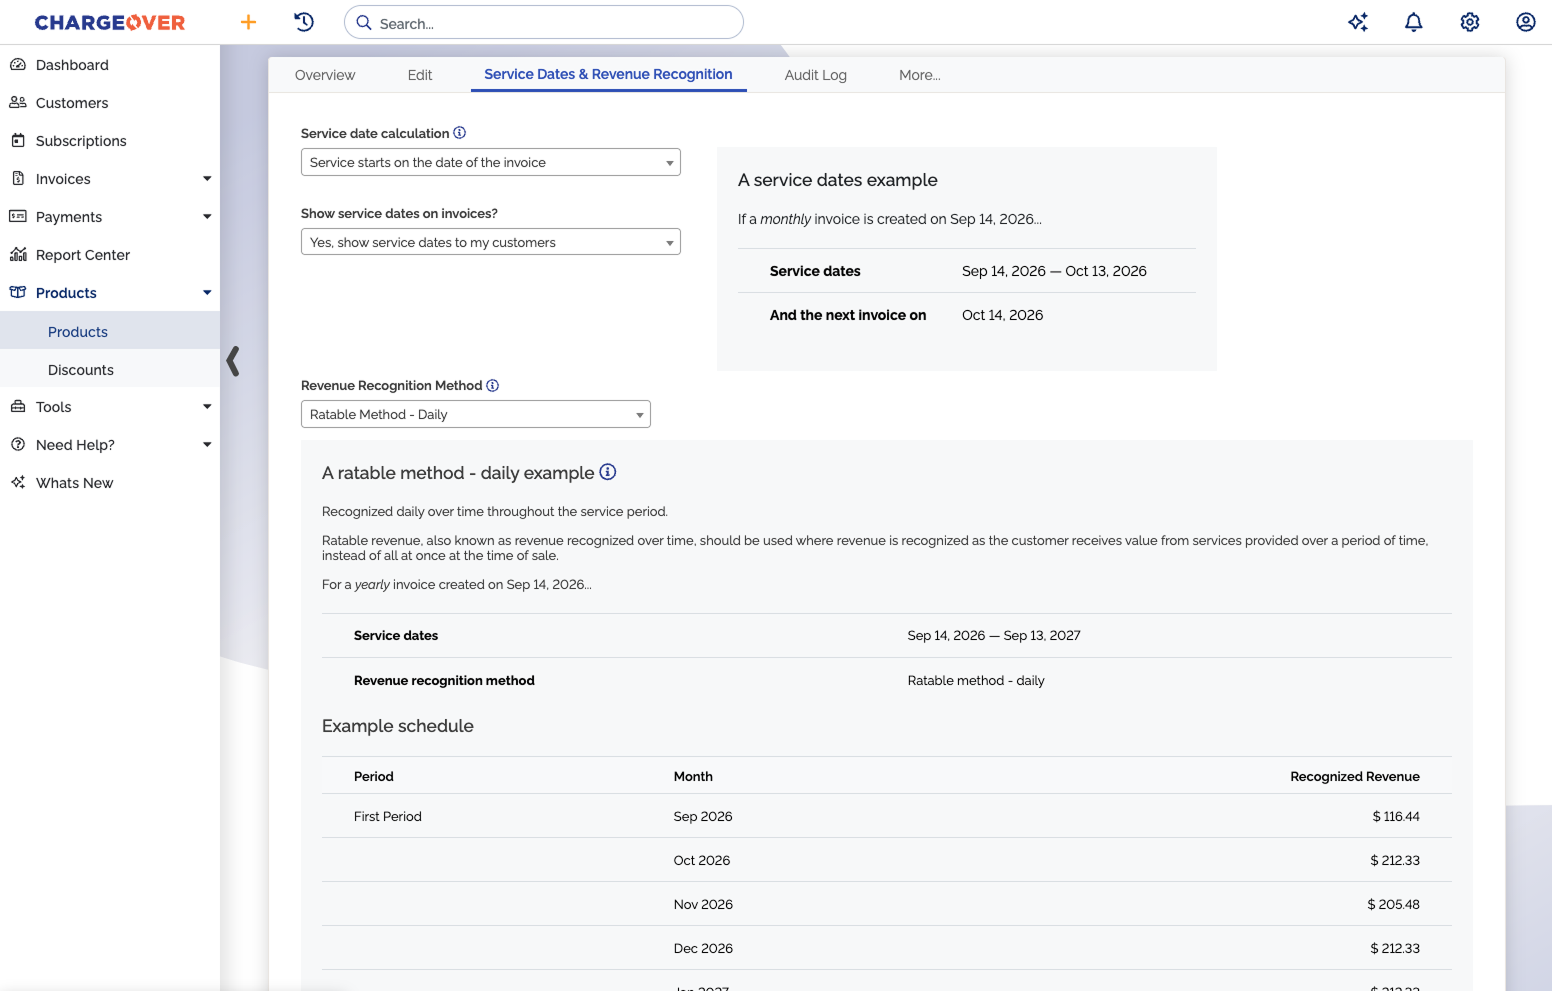1552x991 pixels.
Task: Click the Dec 2026 month cell
Action: point(703,948)
